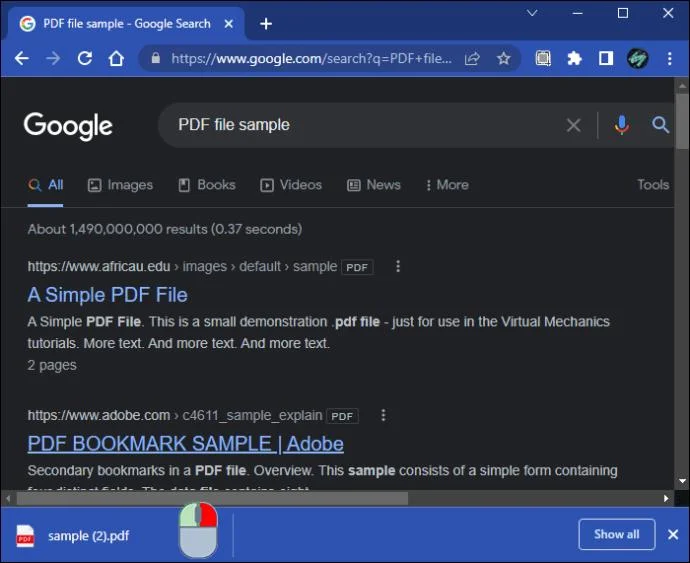Bookmark this page with the star
This screenshot has height=563, width=690.
click(503, 58)
